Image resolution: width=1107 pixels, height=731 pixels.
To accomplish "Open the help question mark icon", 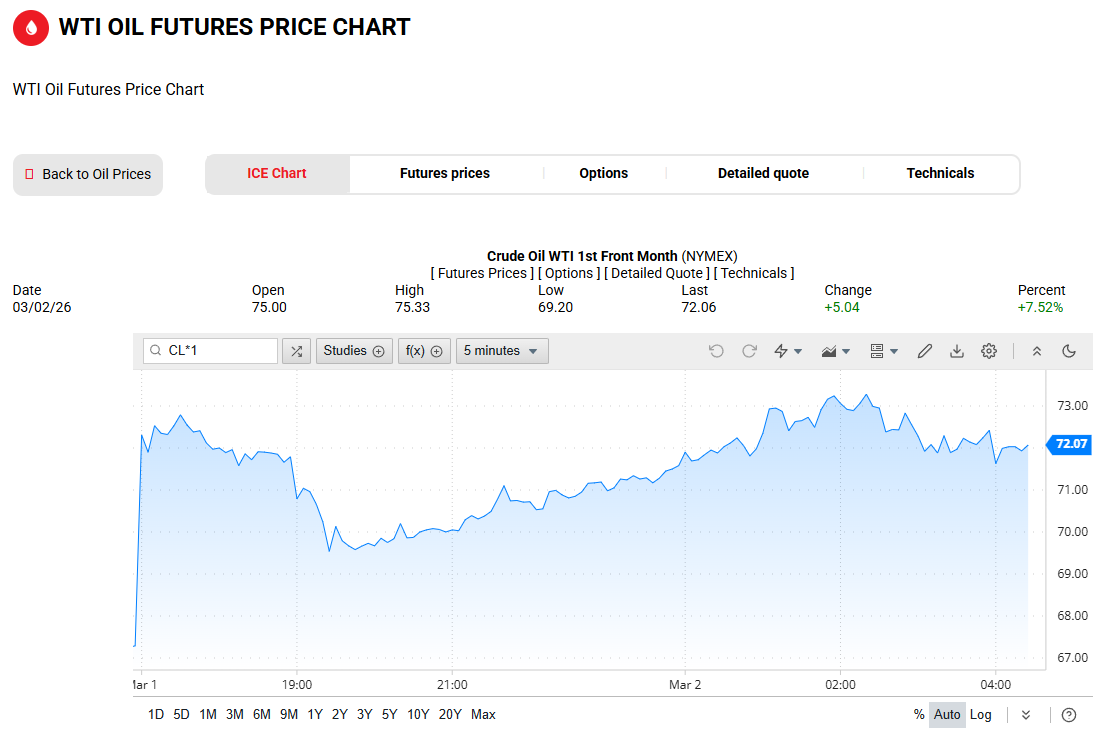I will coord(1069,714).
